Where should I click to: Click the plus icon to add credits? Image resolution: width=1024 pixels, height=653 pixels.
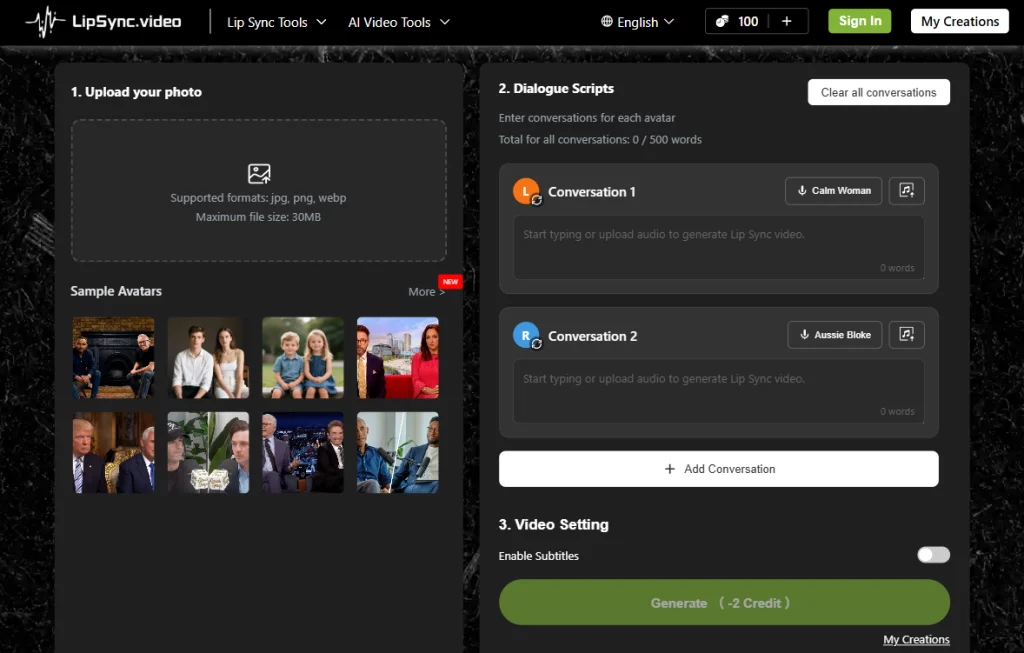[787, 21]
